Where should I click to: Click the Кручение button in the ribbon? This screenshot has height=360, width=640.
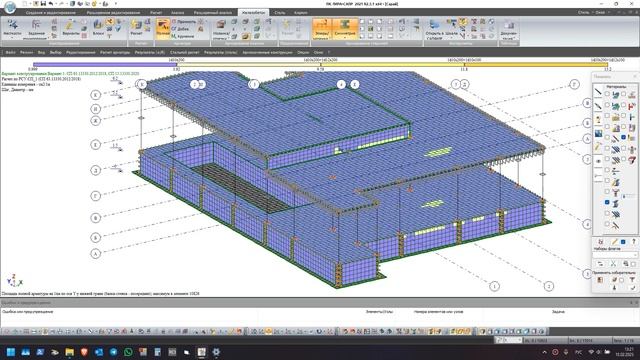tap(182, 36)
